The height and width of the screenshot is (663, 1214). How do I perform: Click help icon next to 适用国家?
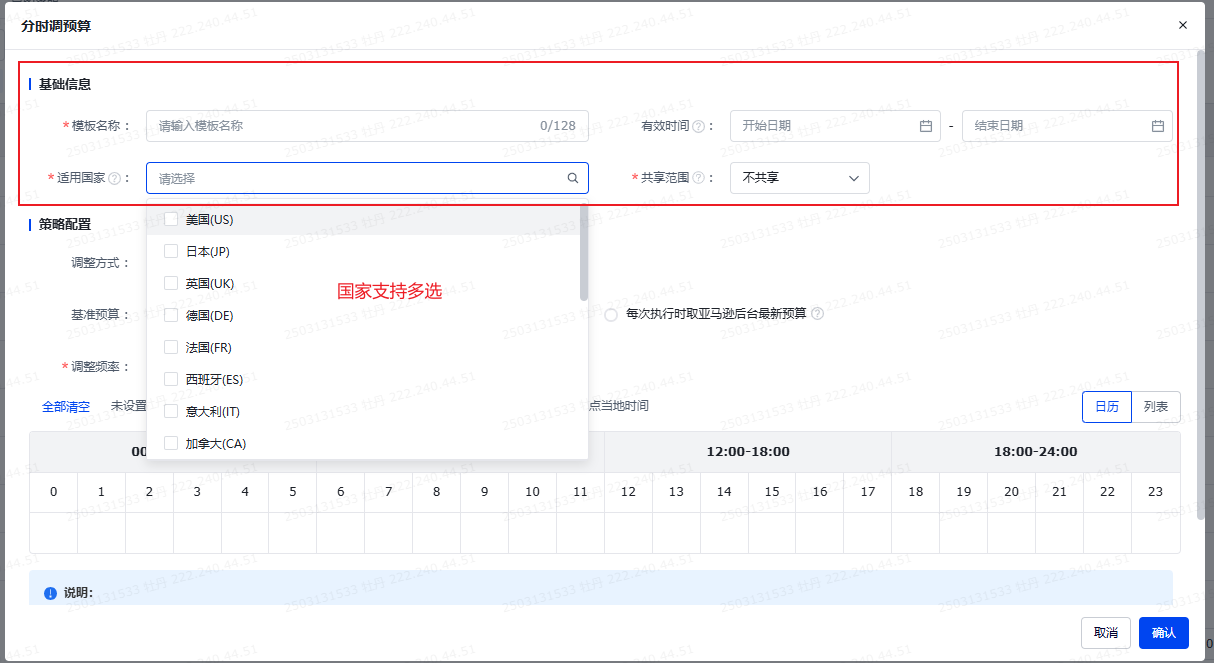click(114, 178)
